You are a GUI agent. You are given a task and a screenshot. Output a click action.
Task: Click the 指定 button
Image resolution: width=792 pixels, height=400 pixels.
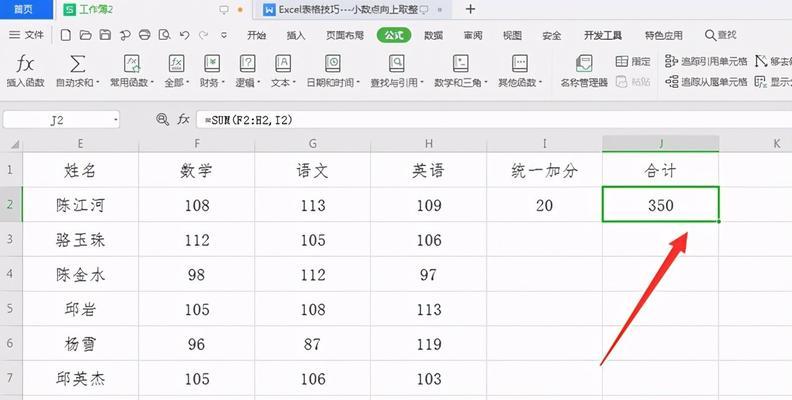coord(633,61)
